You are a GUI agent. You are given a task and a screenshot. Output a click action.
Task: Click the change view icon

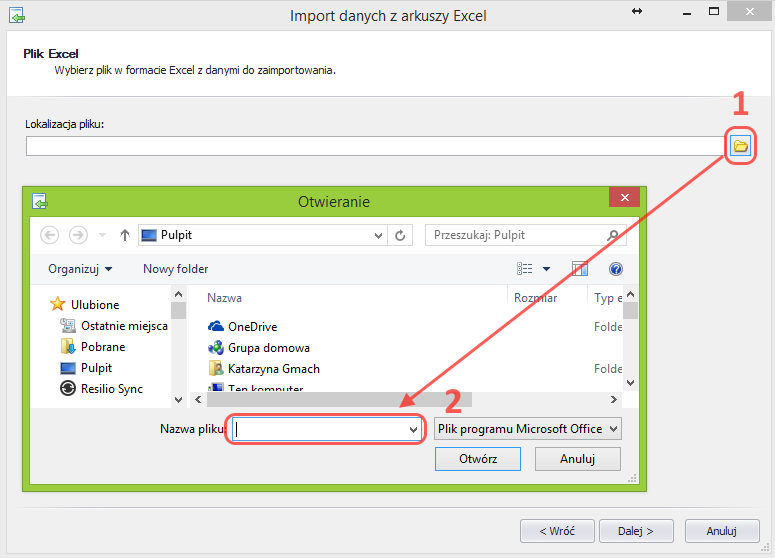[525, 269]
